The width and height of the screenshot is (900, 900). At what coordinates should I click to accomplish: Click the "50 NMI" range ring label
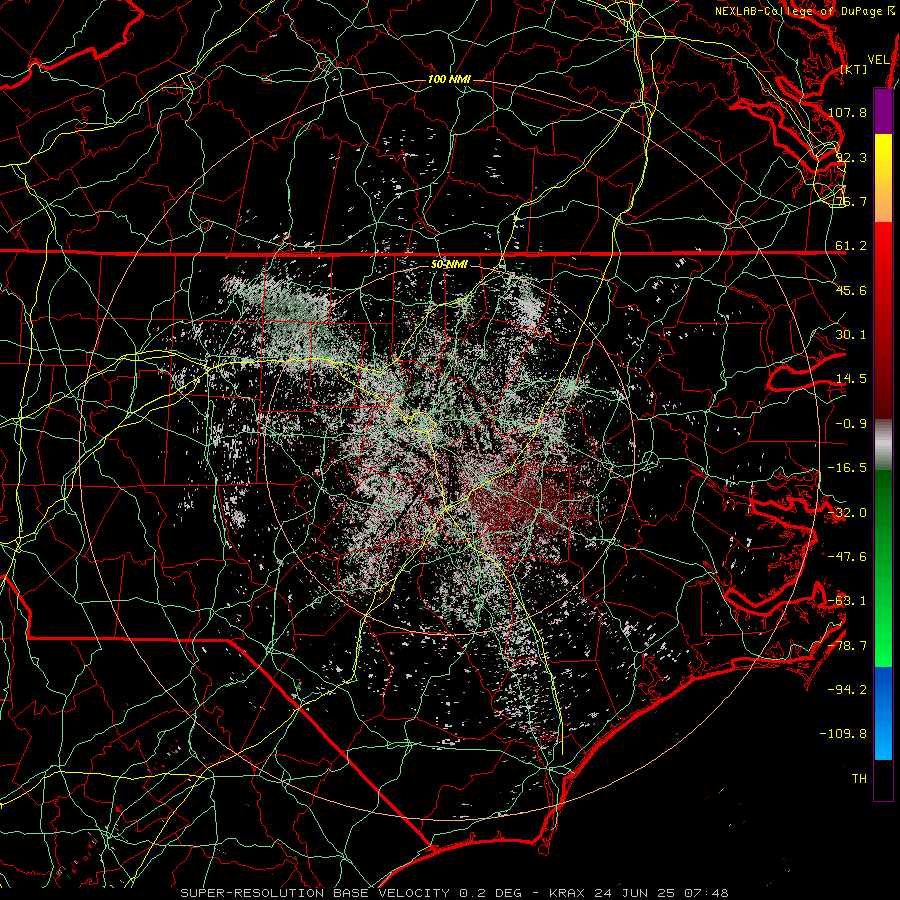[449, 265]
